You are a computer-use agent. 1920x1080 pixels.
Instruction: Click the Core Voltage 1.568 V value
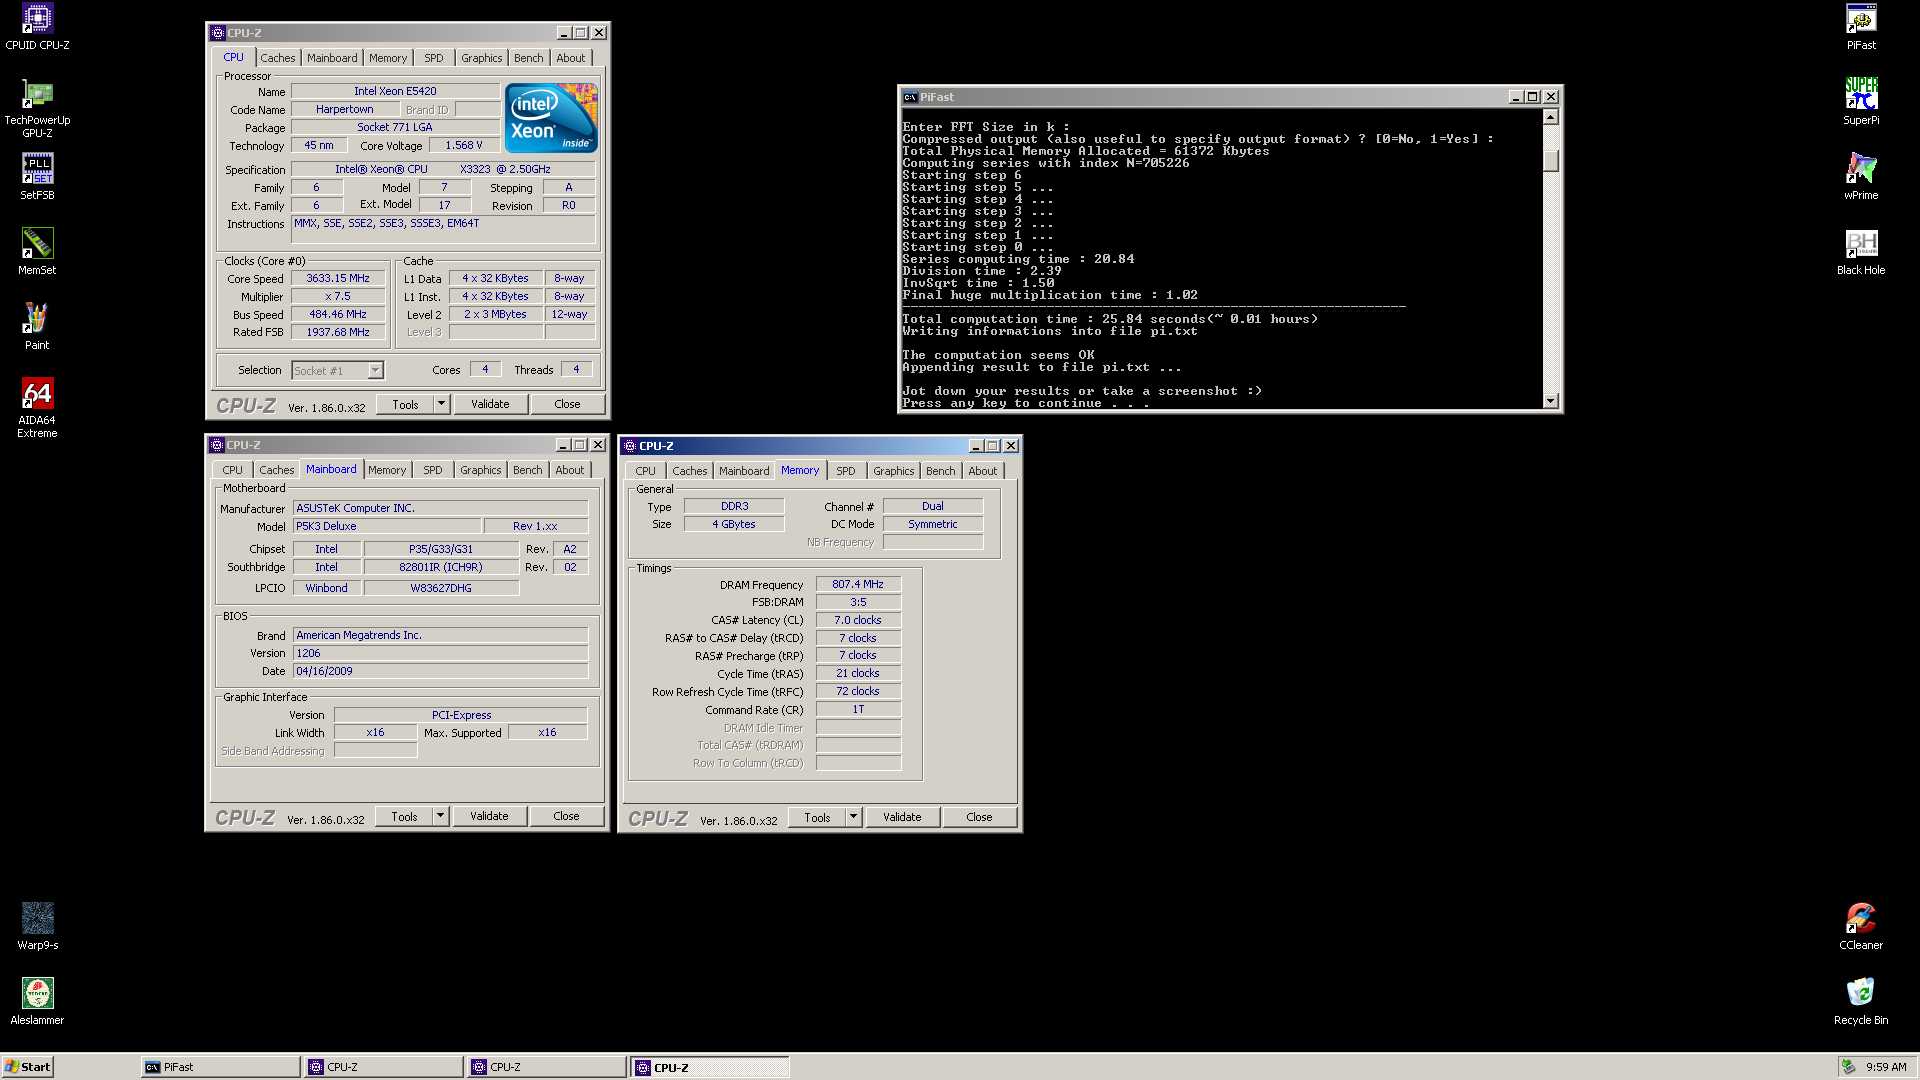click(464, 145)
